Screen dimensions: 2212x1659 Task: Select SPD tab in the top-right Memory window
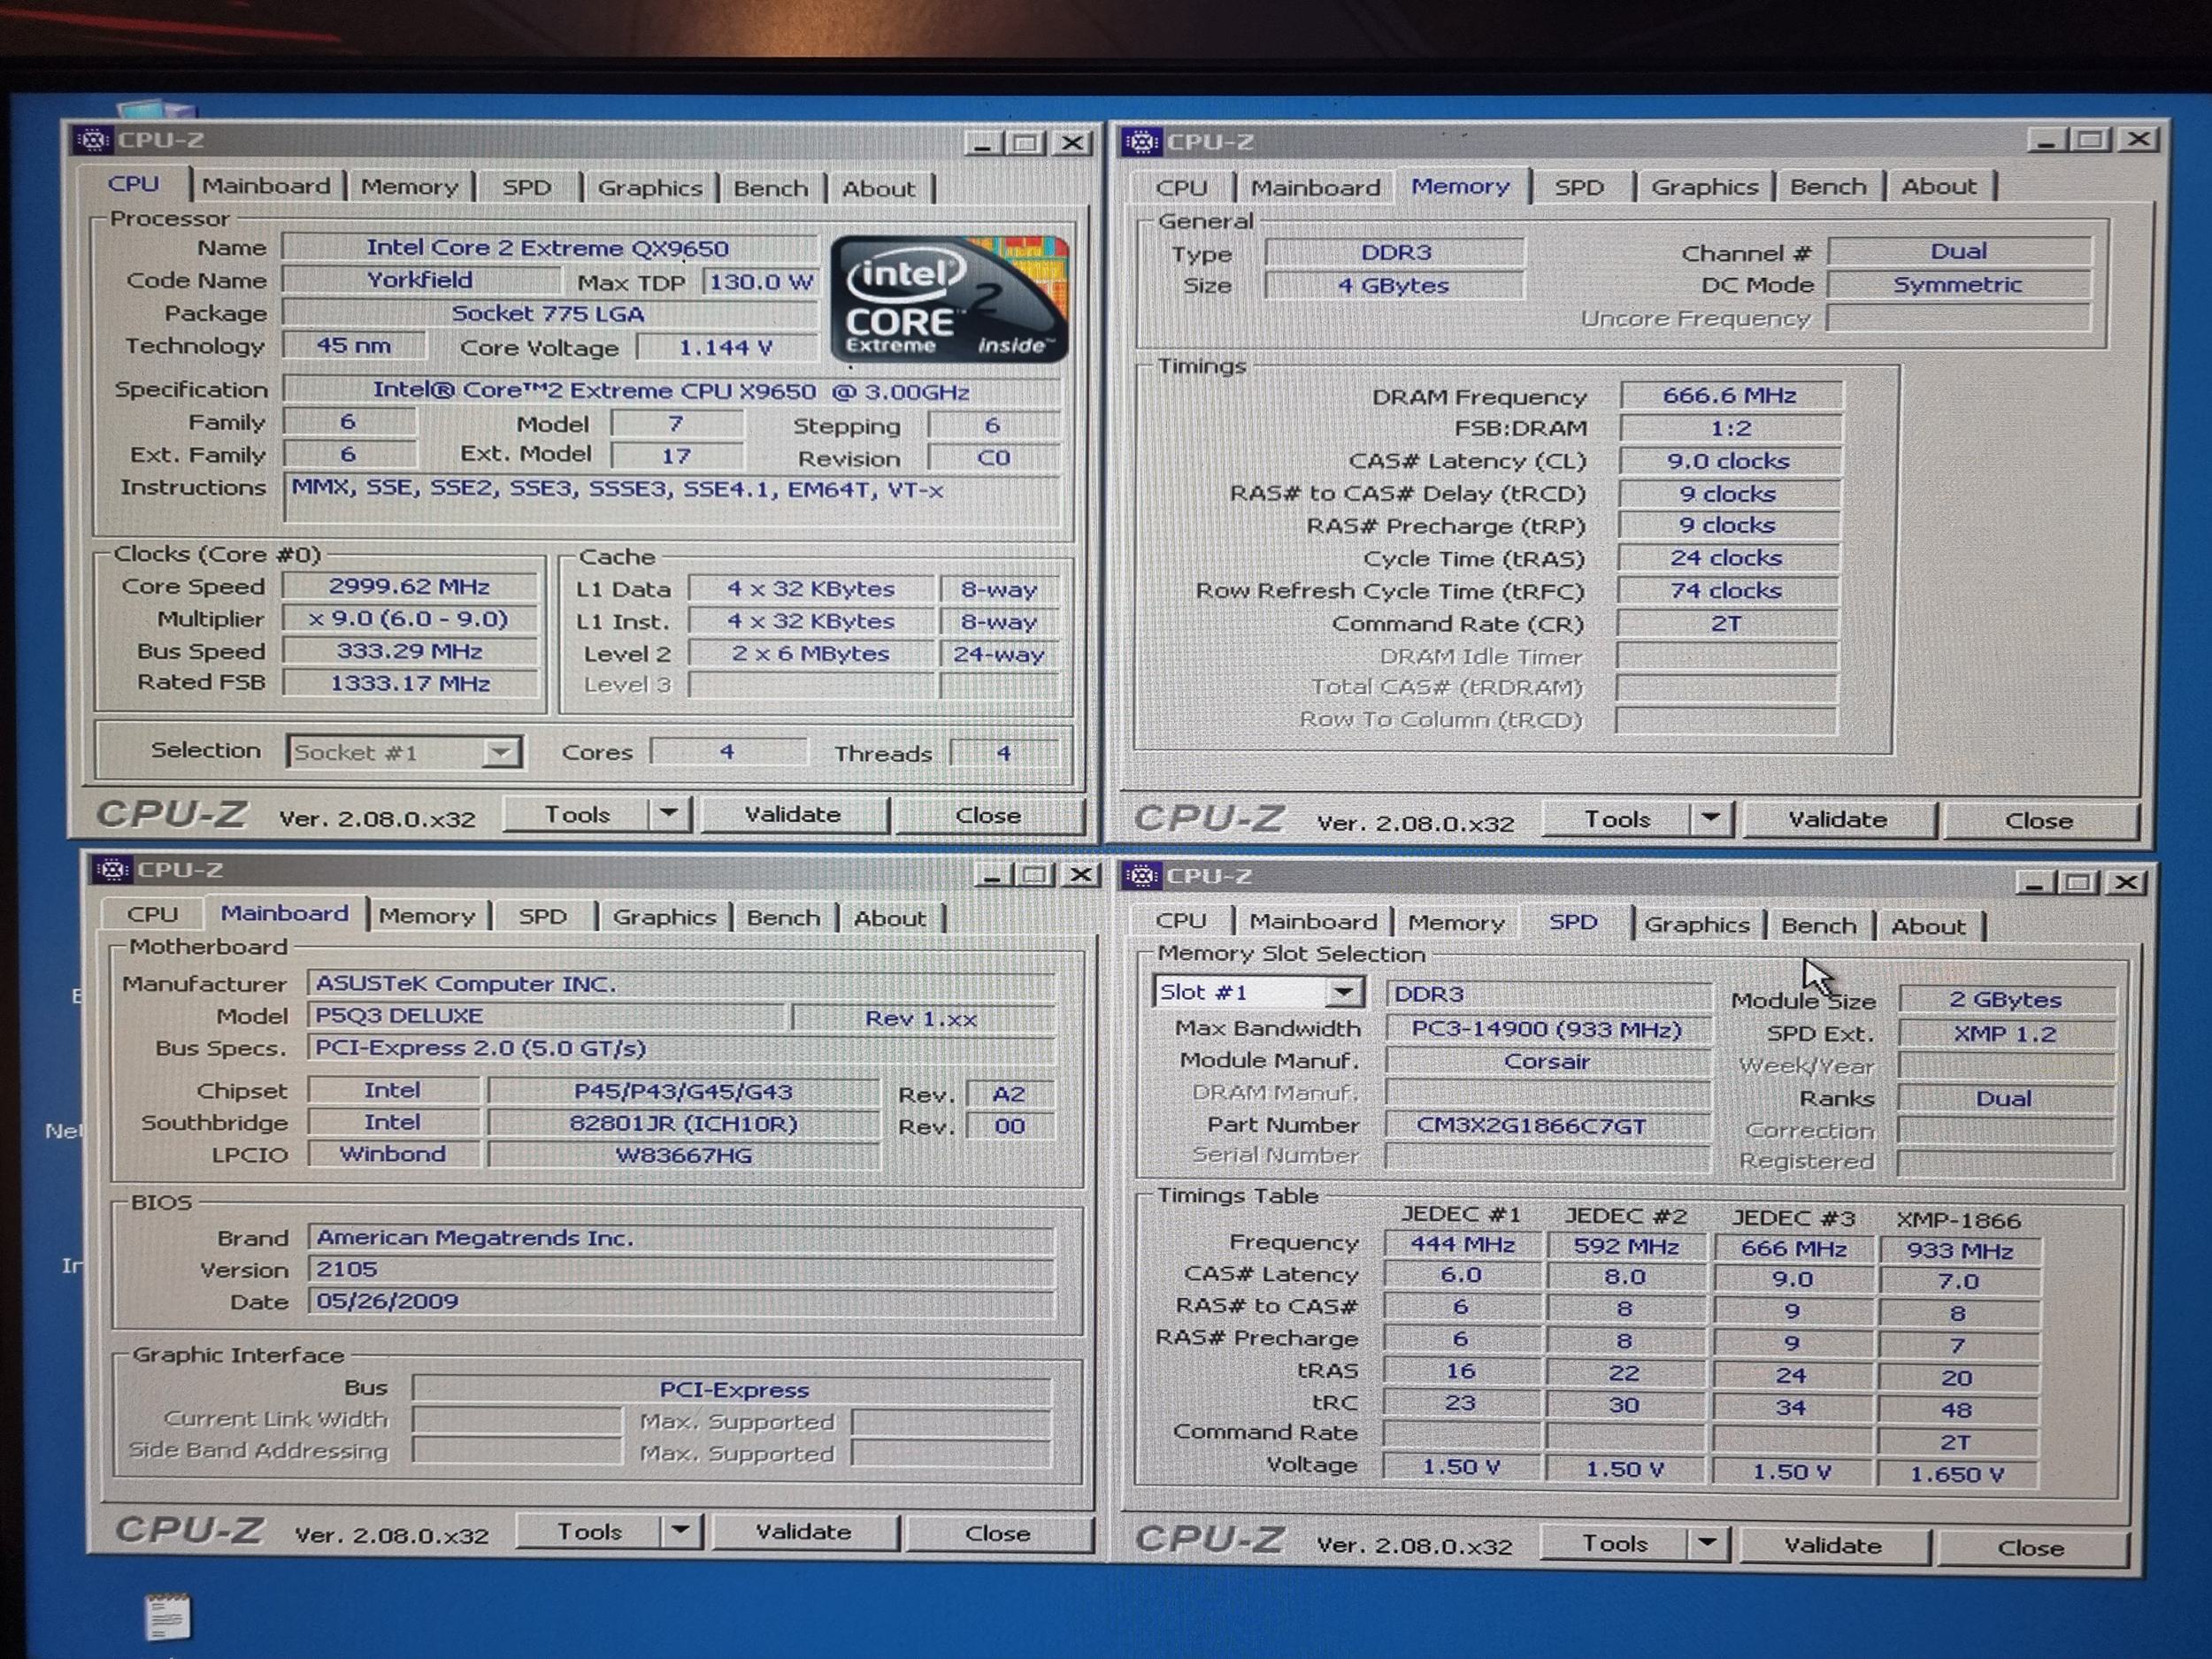tap(1579, 188)
